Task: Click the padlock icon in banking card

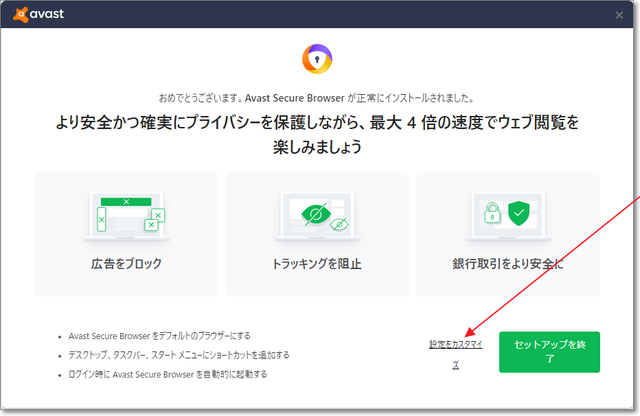Action: pyautogui.click(x=491, y=214)
